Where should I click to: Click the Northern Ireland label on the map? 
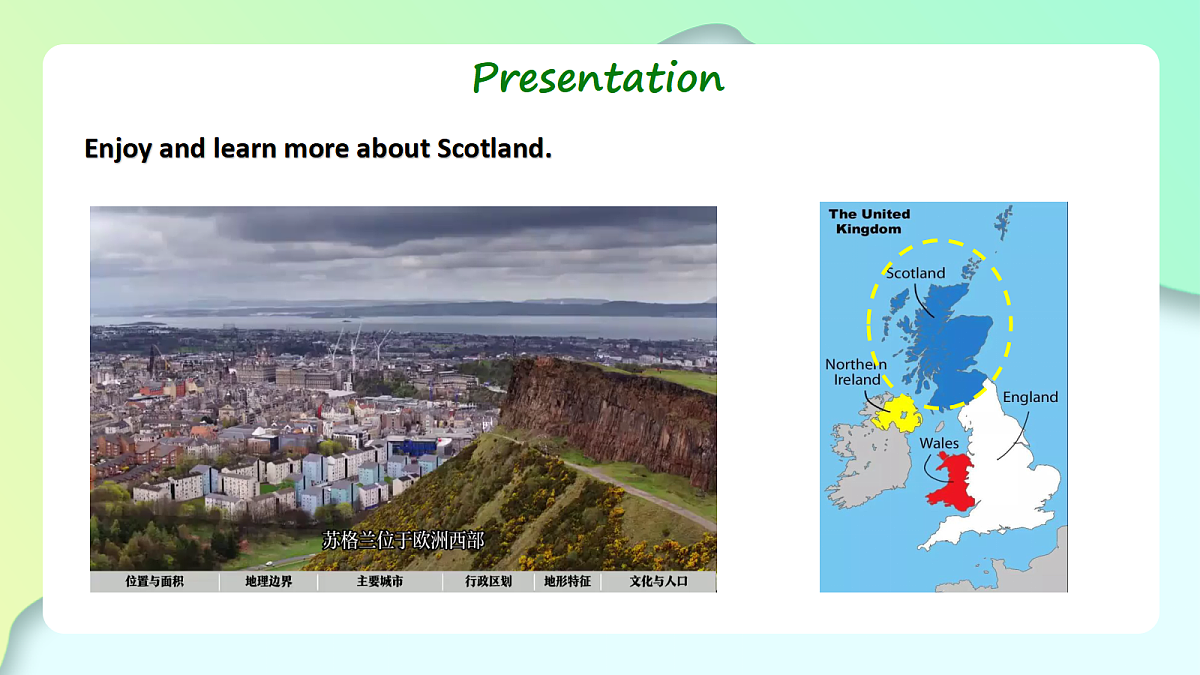pos(856,372)
